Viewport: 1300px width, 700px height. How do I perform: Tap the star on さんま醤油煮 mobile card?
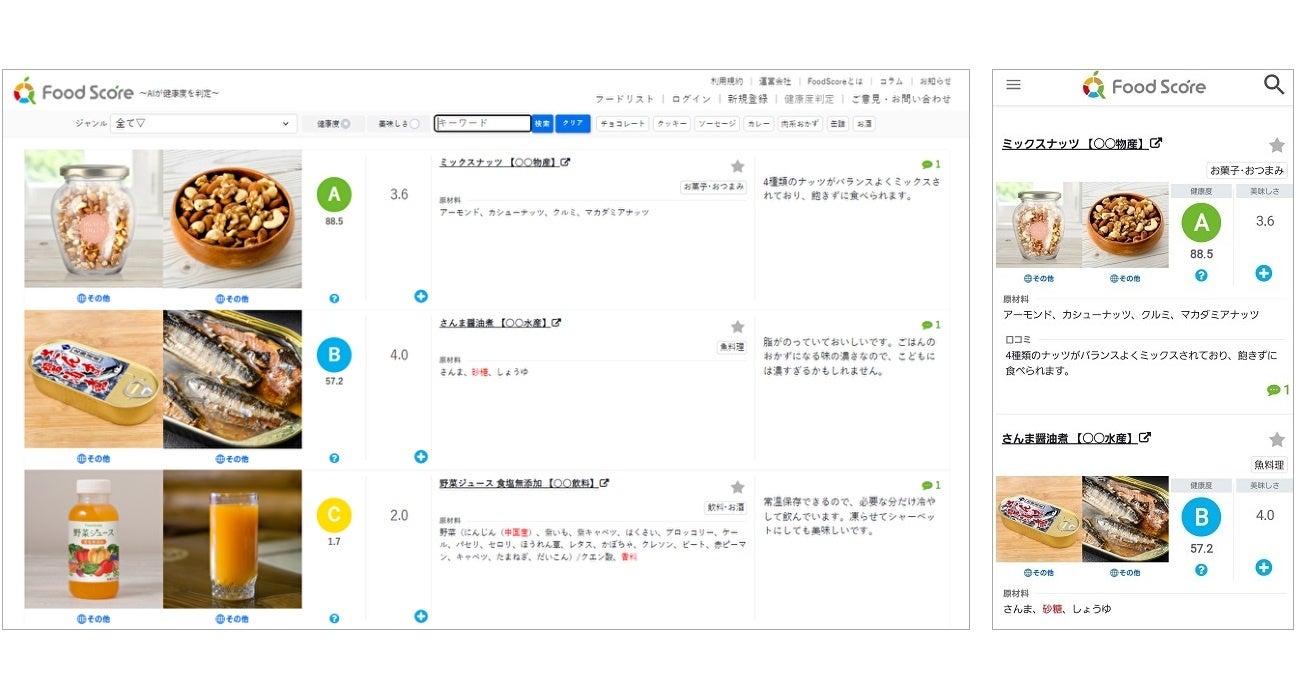tap(1276, 440)
